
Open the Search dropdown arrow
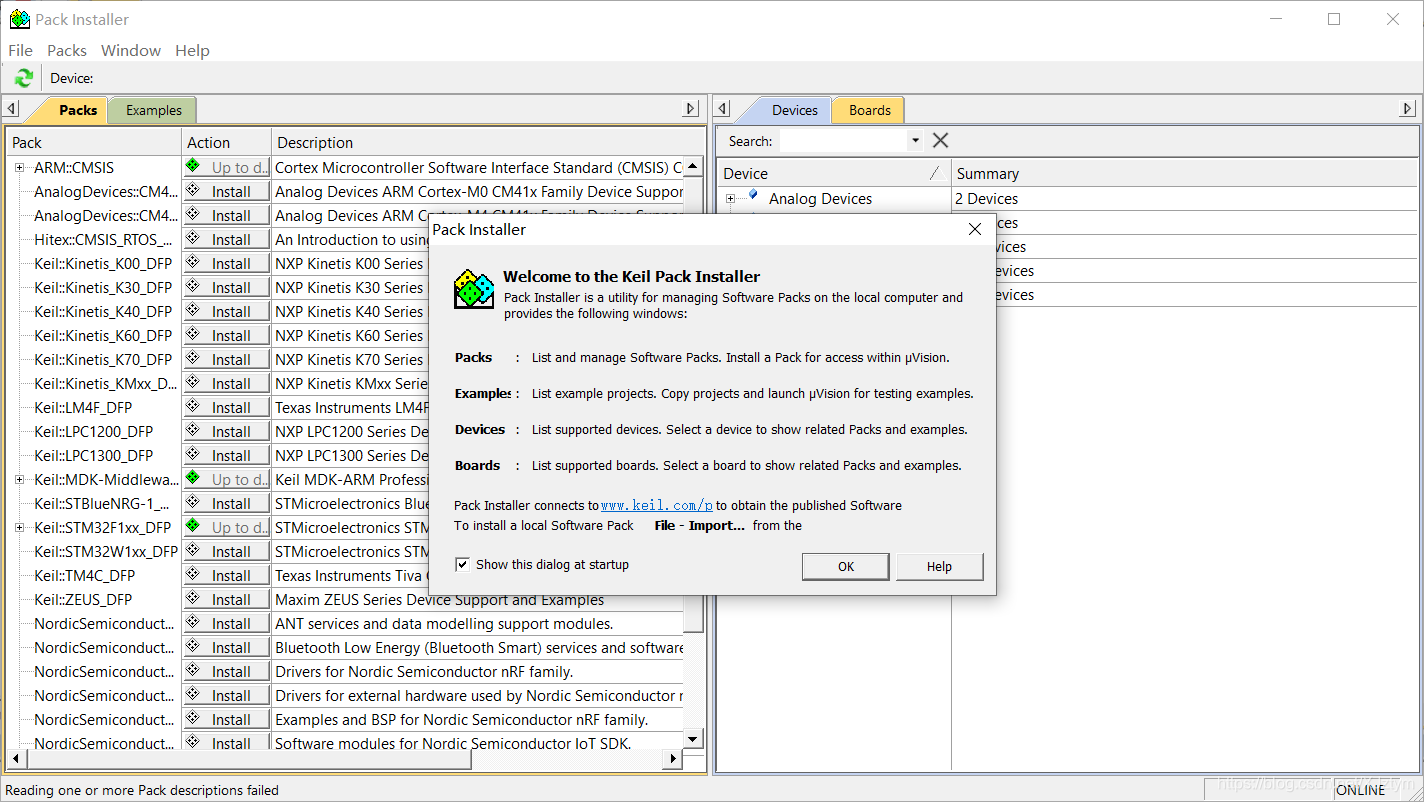(915, 141)
